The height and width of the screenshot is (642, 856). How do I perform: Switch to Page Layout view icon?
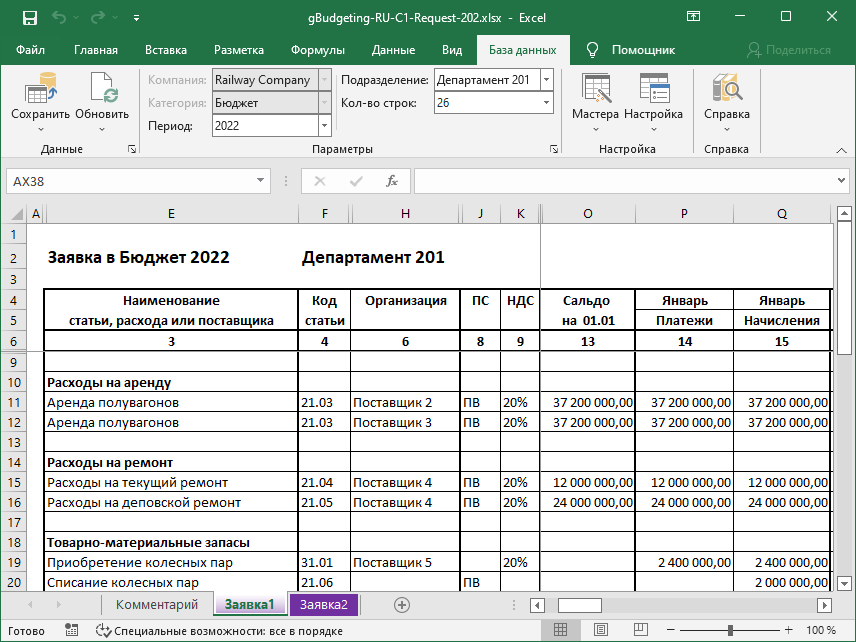601,630
